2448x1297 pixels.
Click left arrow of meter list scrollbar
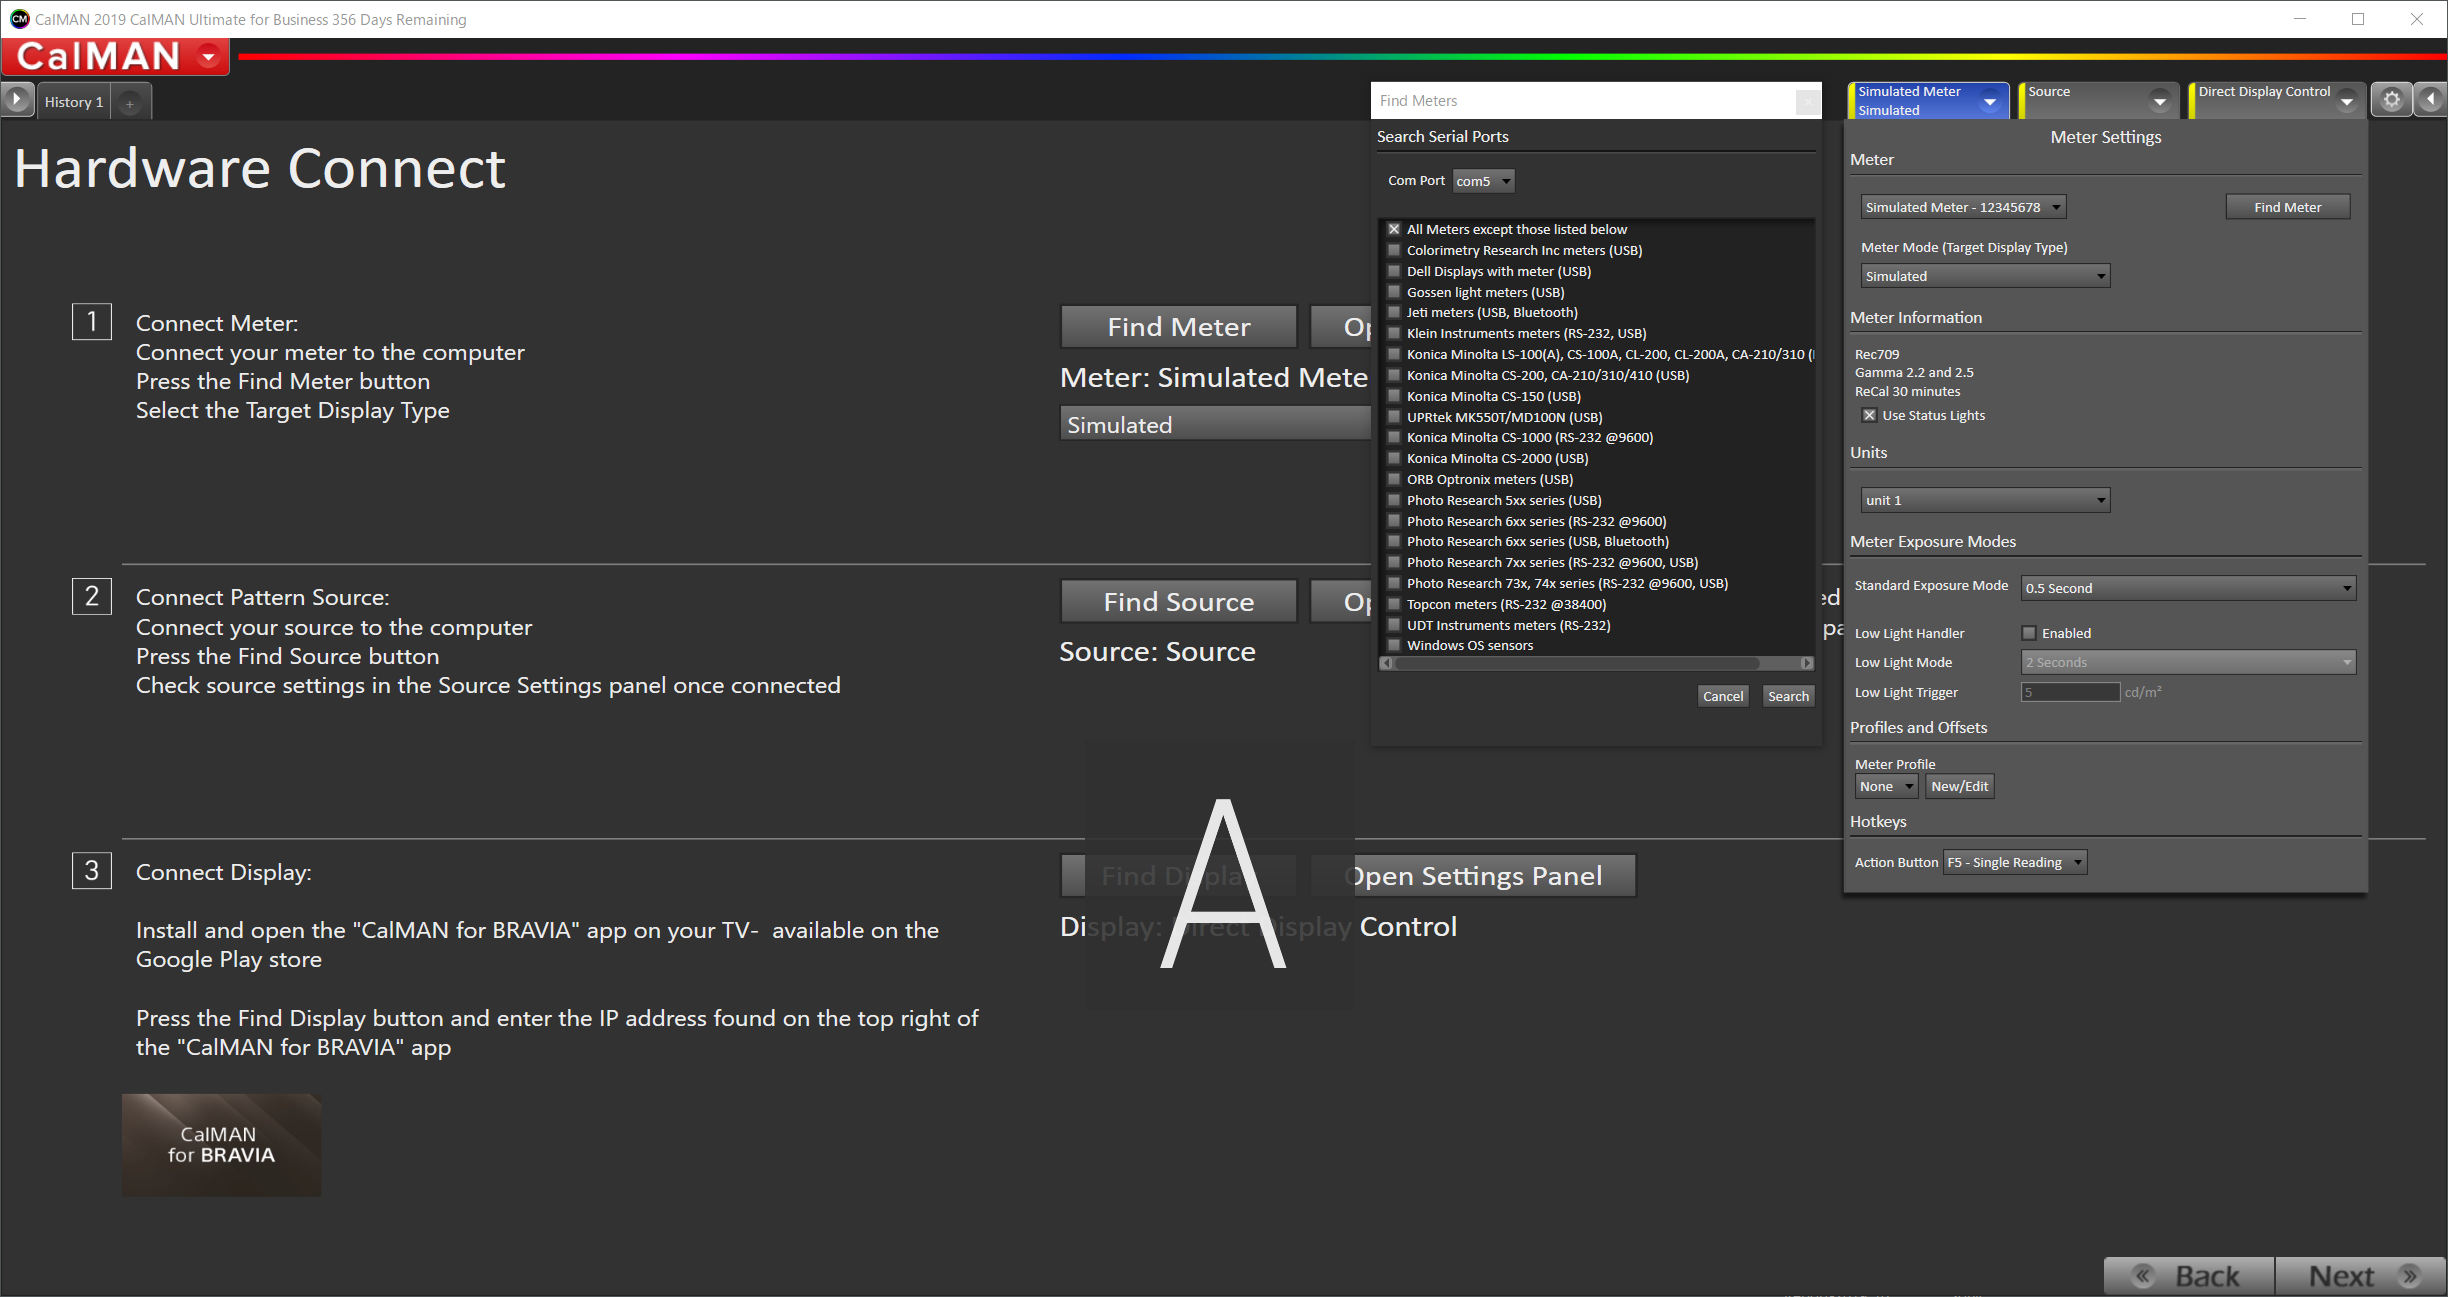tap(1386, 663)
